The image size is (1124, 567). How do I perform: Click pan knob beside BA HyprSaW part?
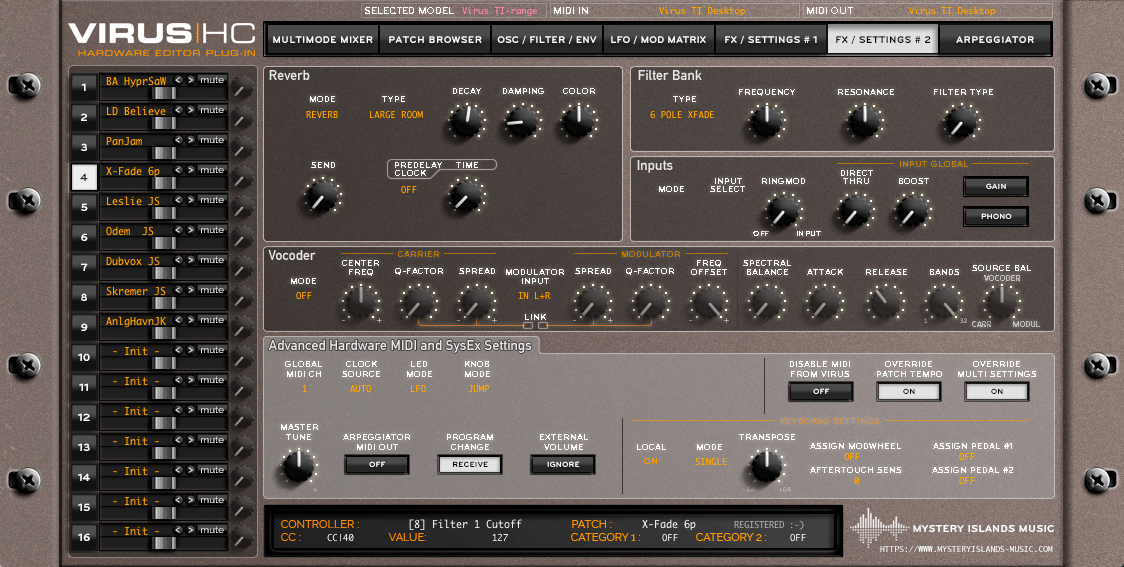point(243,88)
